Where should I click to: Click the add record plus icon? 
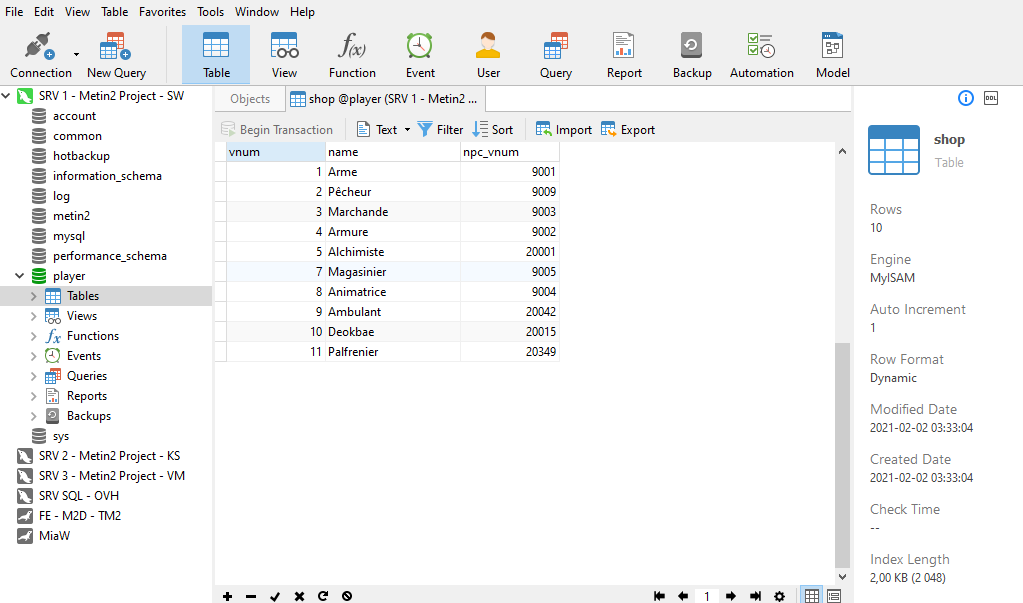tap(228, 596)
